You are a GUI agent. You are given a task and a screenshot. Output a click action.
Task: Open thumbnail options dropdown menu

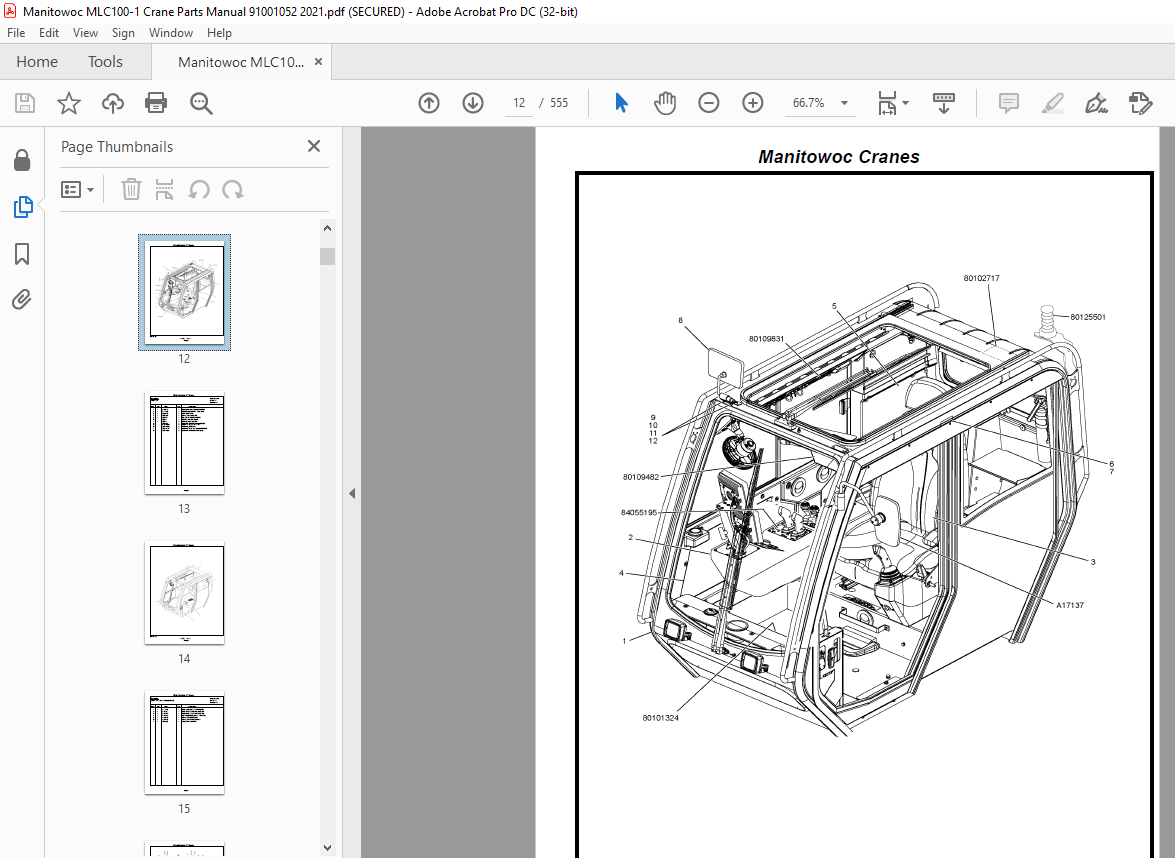tap(78, 190)
